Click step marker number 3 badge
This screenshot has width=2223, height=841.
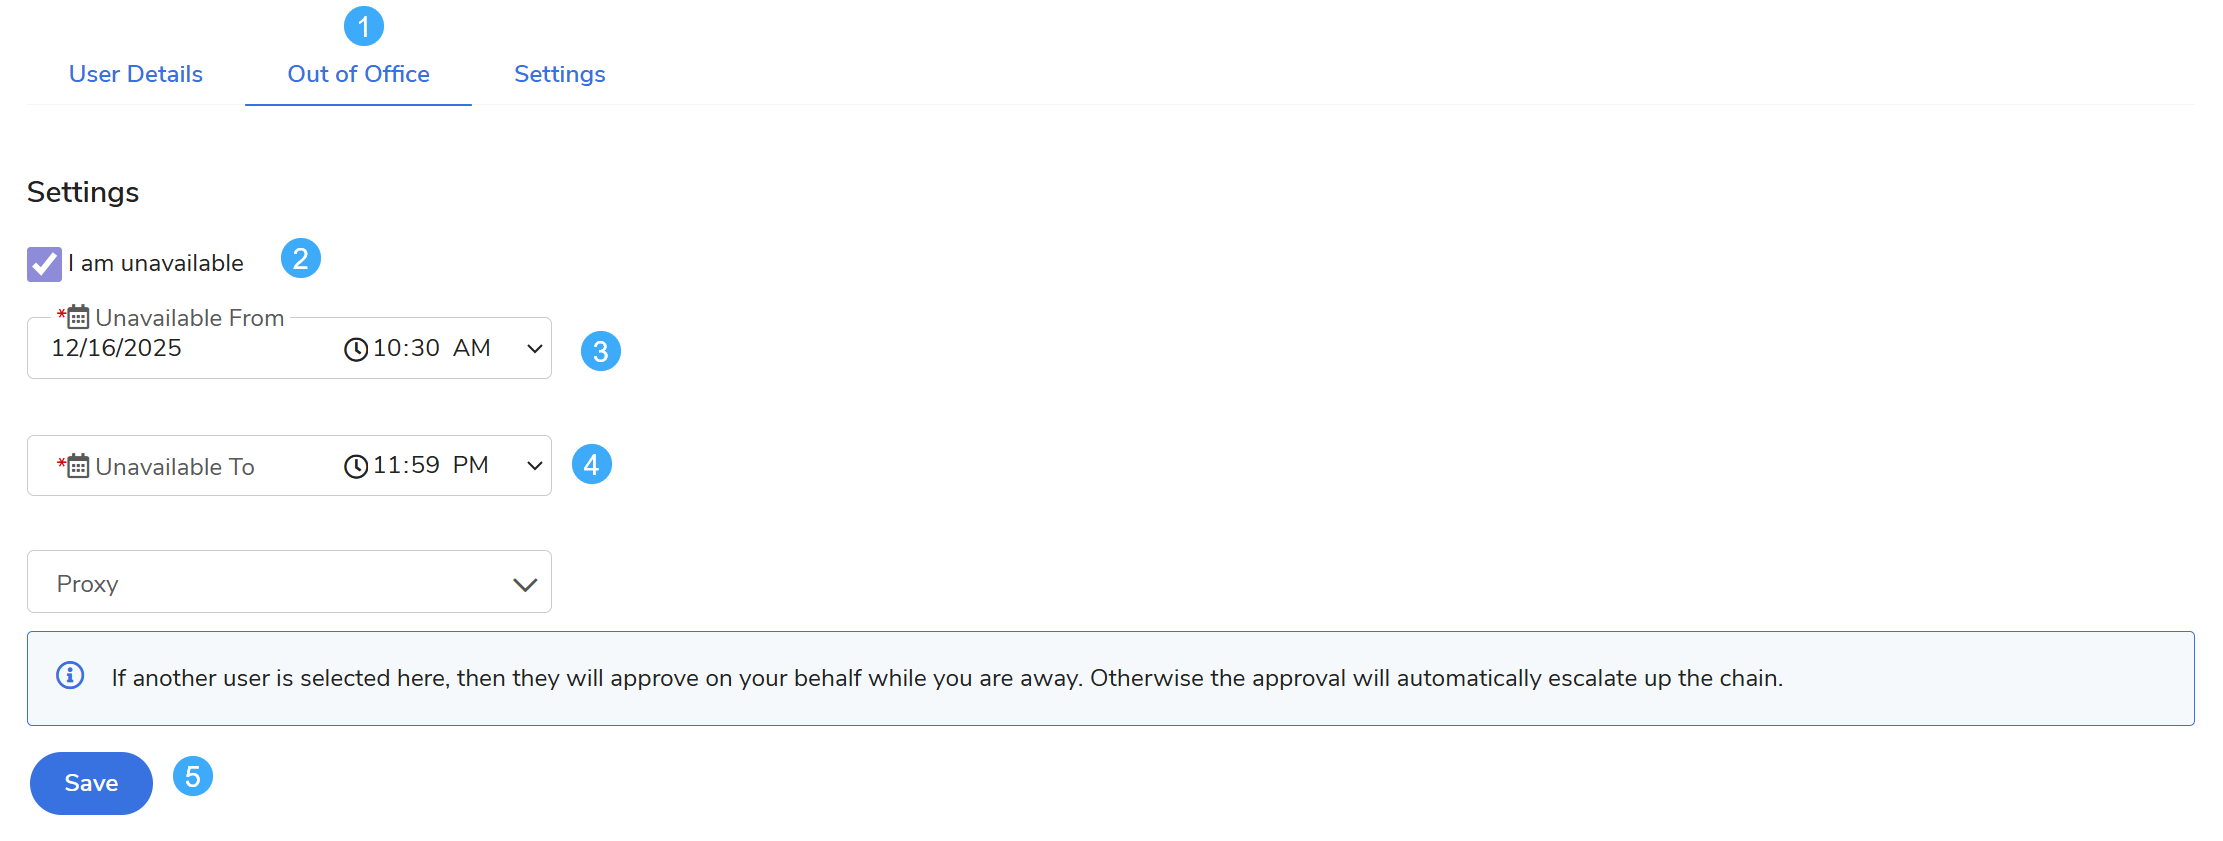pyautogui.click(x=601, y=351)
